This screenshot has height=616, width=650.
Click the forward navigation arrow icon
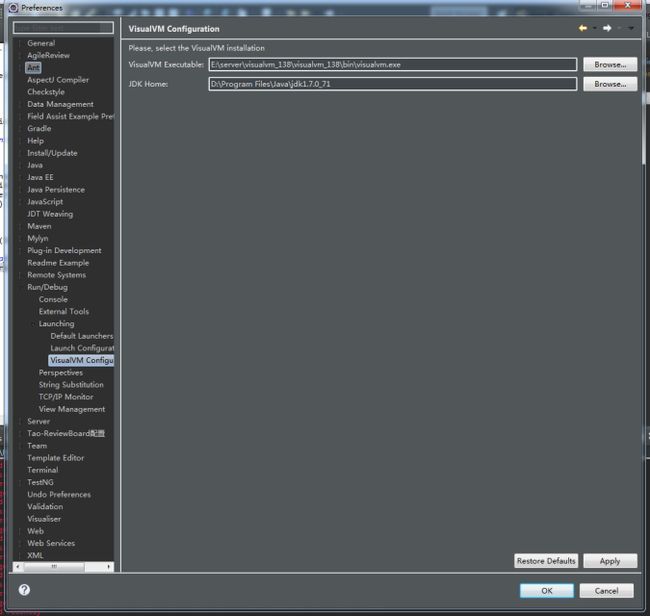(x=607, y=28)
